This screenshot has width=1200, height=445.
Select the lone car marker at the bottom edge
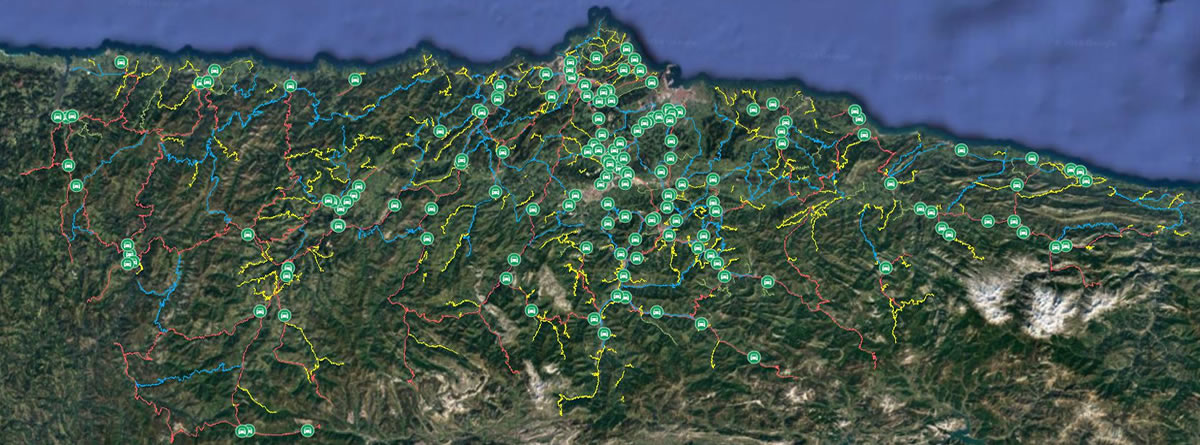coord(307,430)
